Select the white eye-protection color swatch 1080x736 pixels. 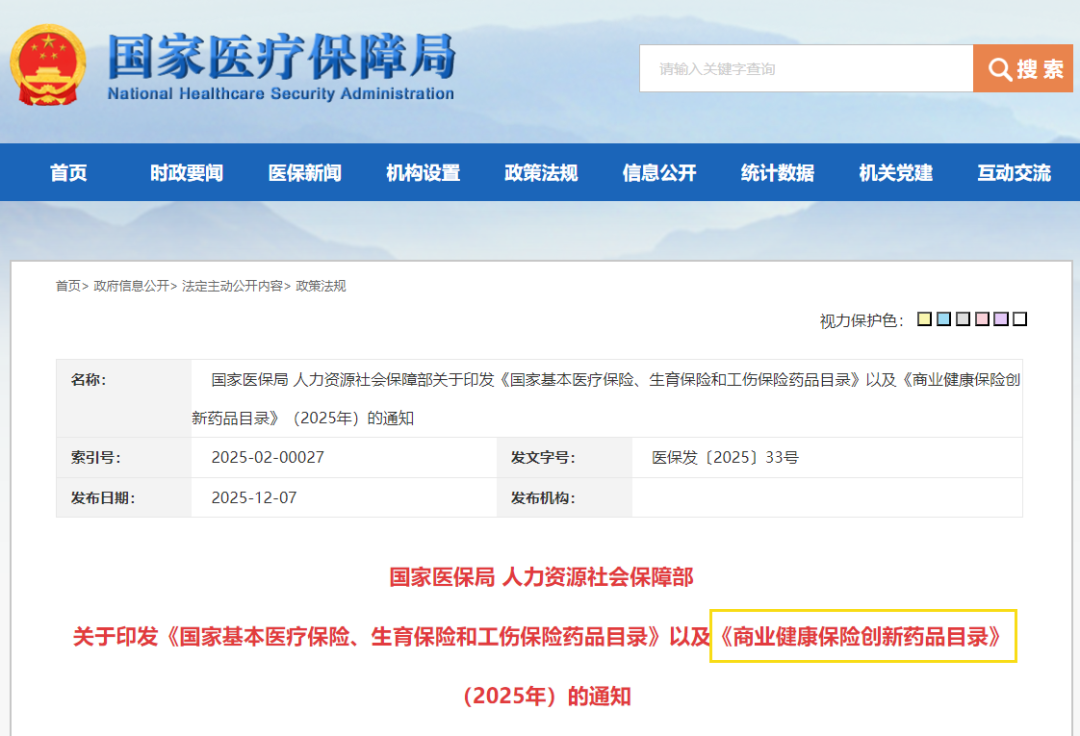coord(1020,319)
